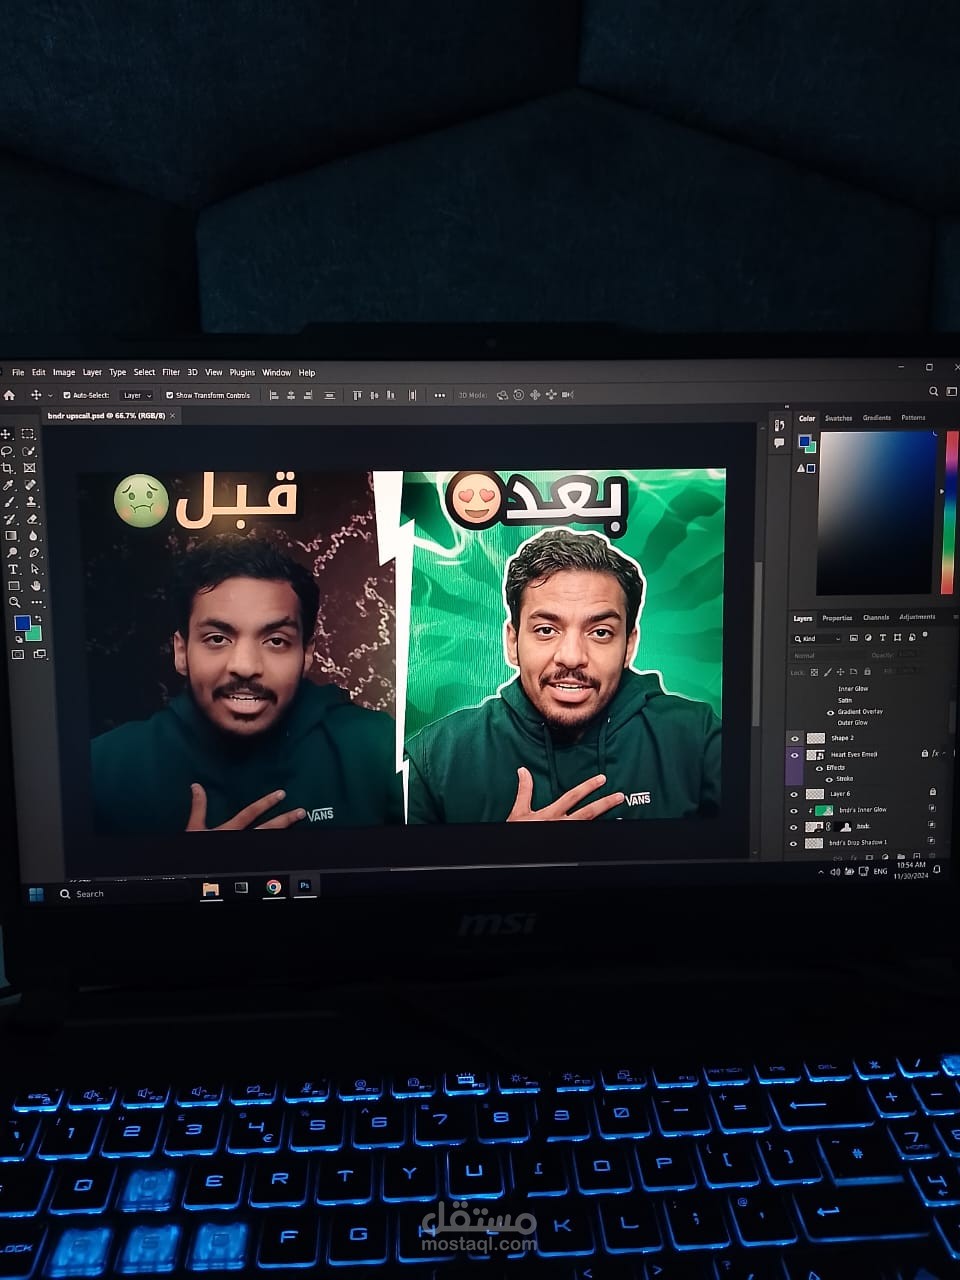Screen dimensions: 960x1280
Task: Open the Filter menu
Action: tap(171, 372)
